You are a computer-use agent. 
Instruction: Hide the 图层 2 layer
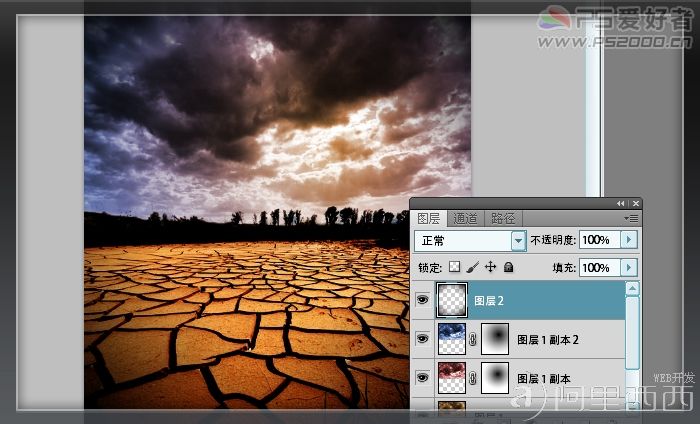pos(422,299)
